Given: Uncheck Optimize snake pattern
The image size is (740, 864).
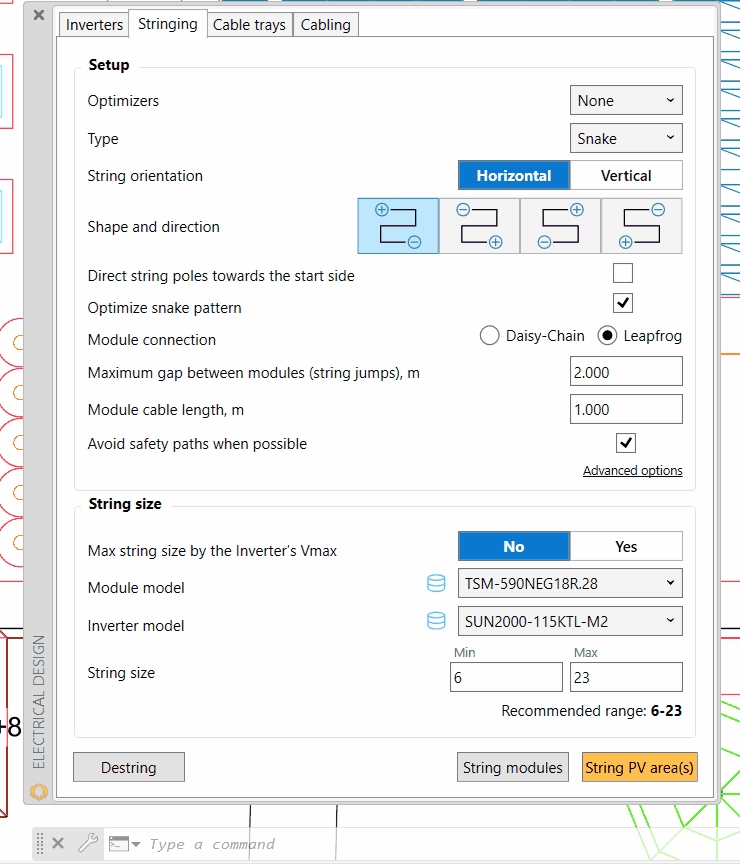Looking at the screenshot, I should tap(623, 303).
